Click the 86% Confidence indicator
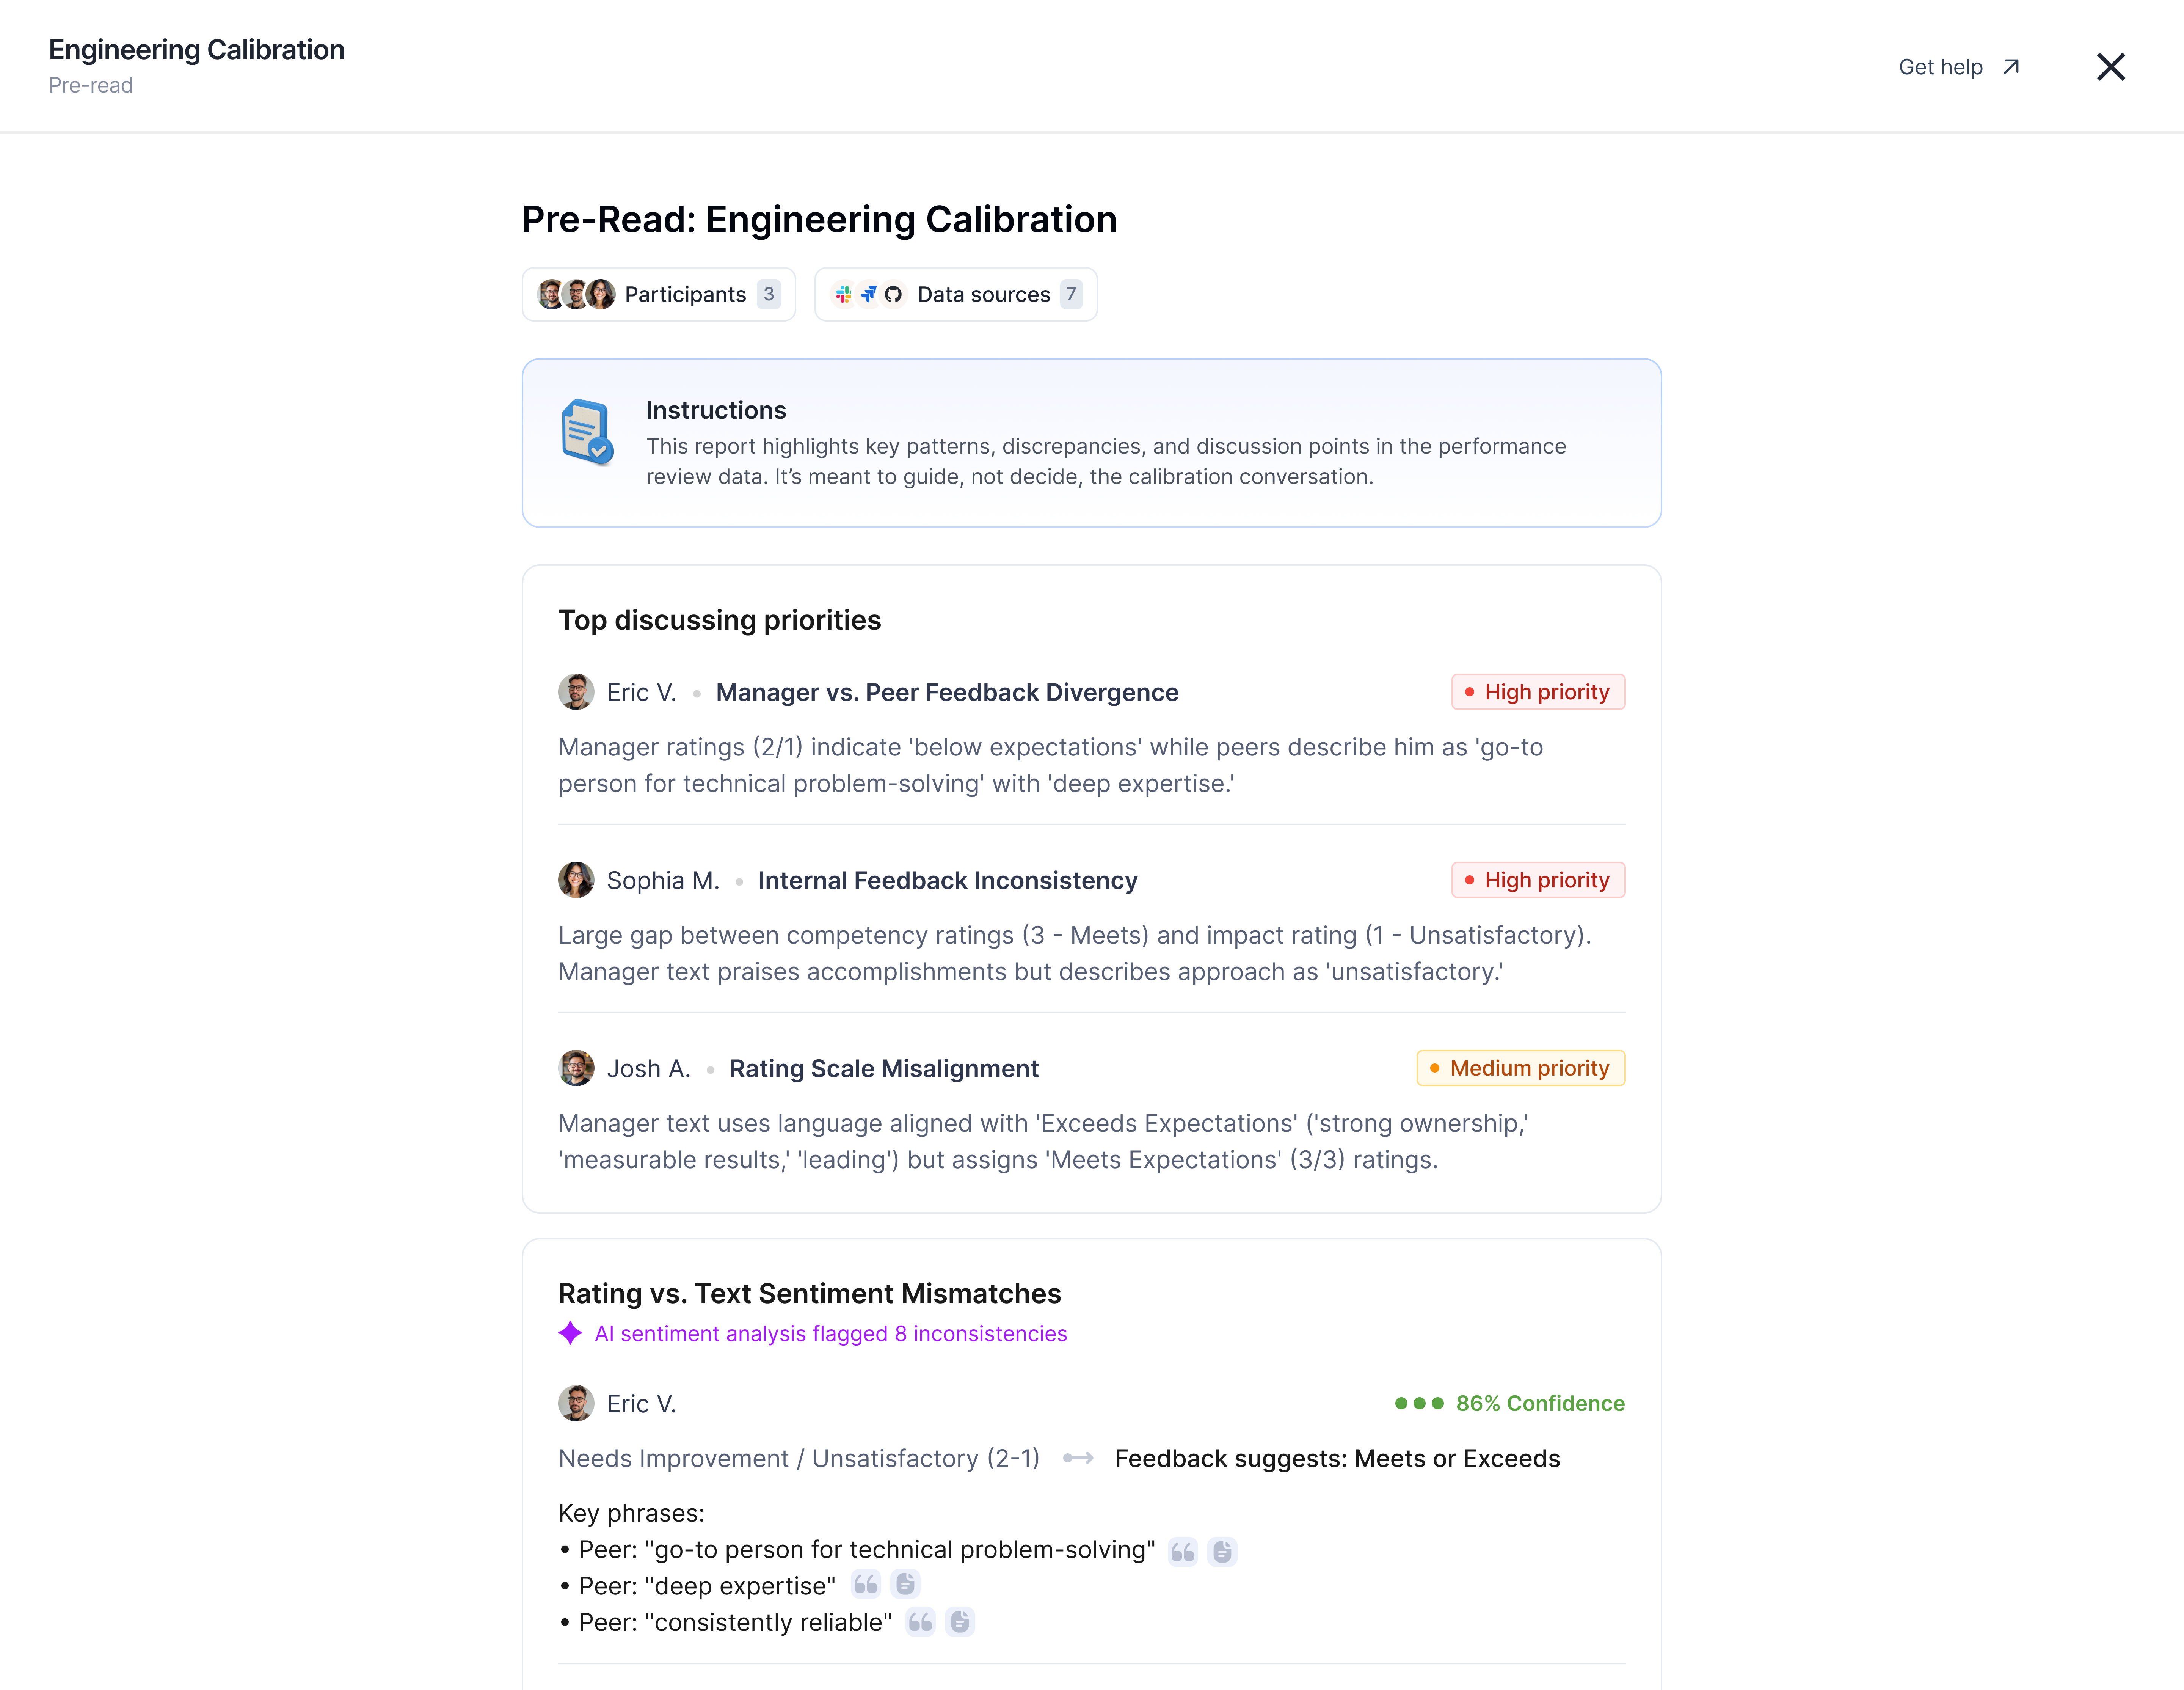The image size is (2184, 1690). 1509,1403
